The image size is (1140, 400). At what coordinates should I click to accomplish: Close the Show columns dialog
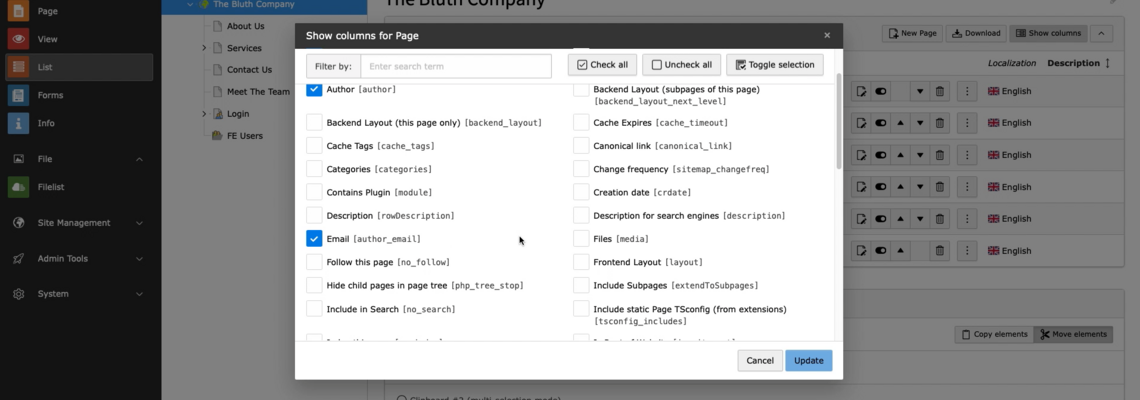[826, 36]
